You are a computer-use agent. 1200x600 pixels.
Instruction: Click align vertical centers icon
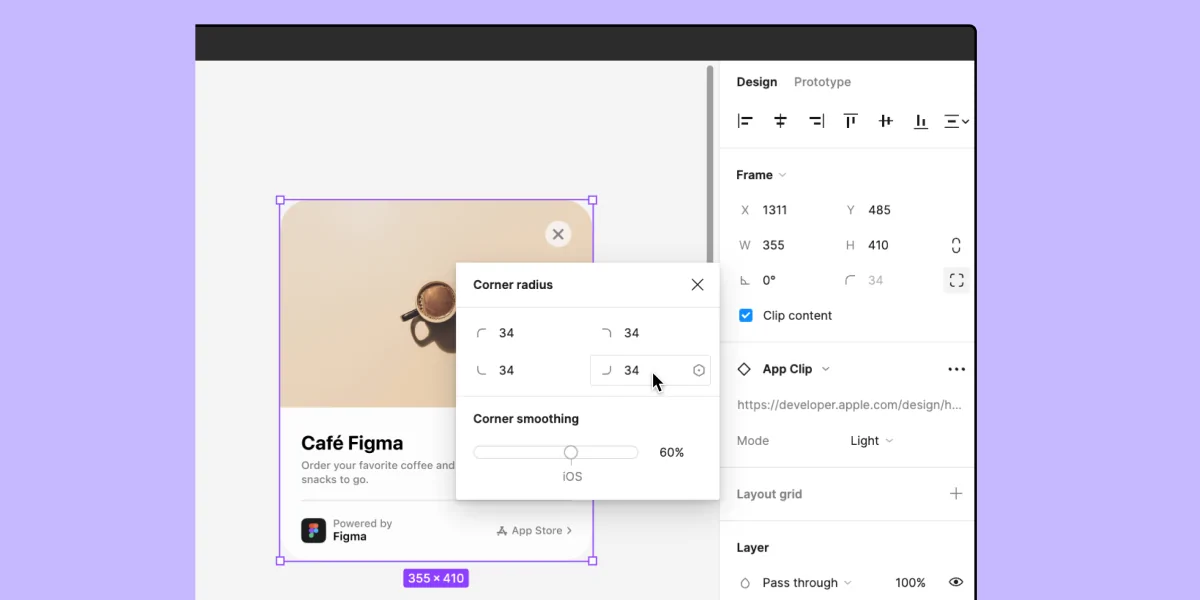click(x=886, y=121)
